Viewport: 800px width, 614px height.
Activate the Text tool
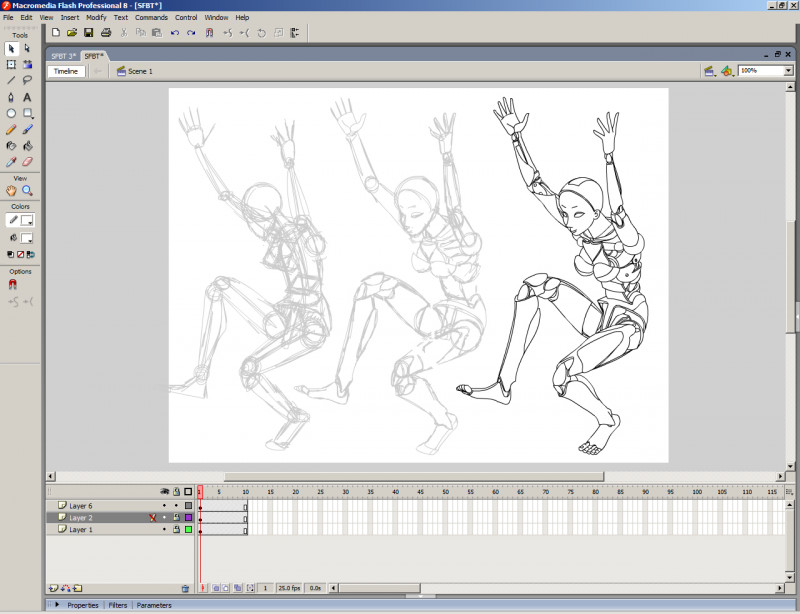coord(28,97)
